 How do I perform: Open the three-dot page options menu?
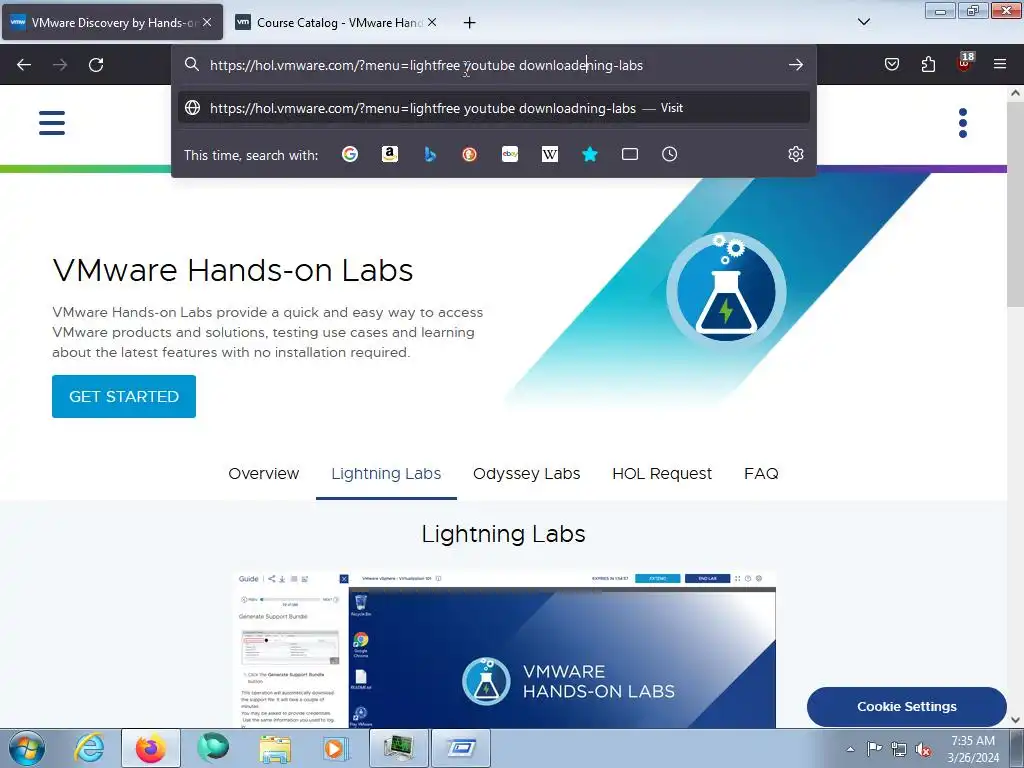click(963, 123)
